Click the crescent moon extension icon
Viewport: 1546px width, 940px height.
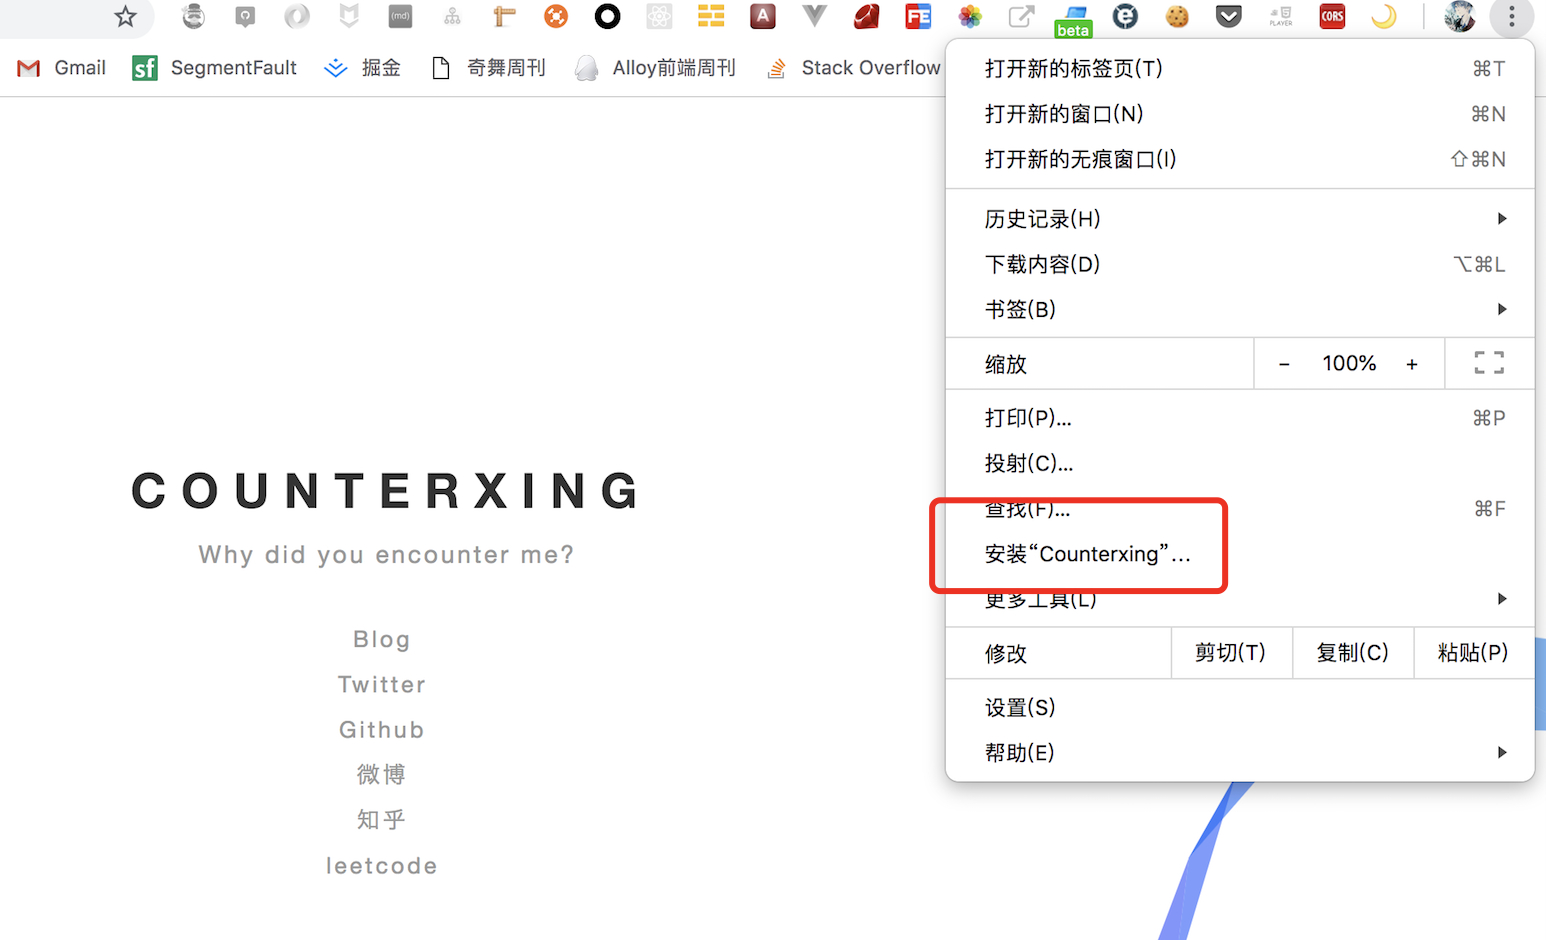click(1384, 17)
